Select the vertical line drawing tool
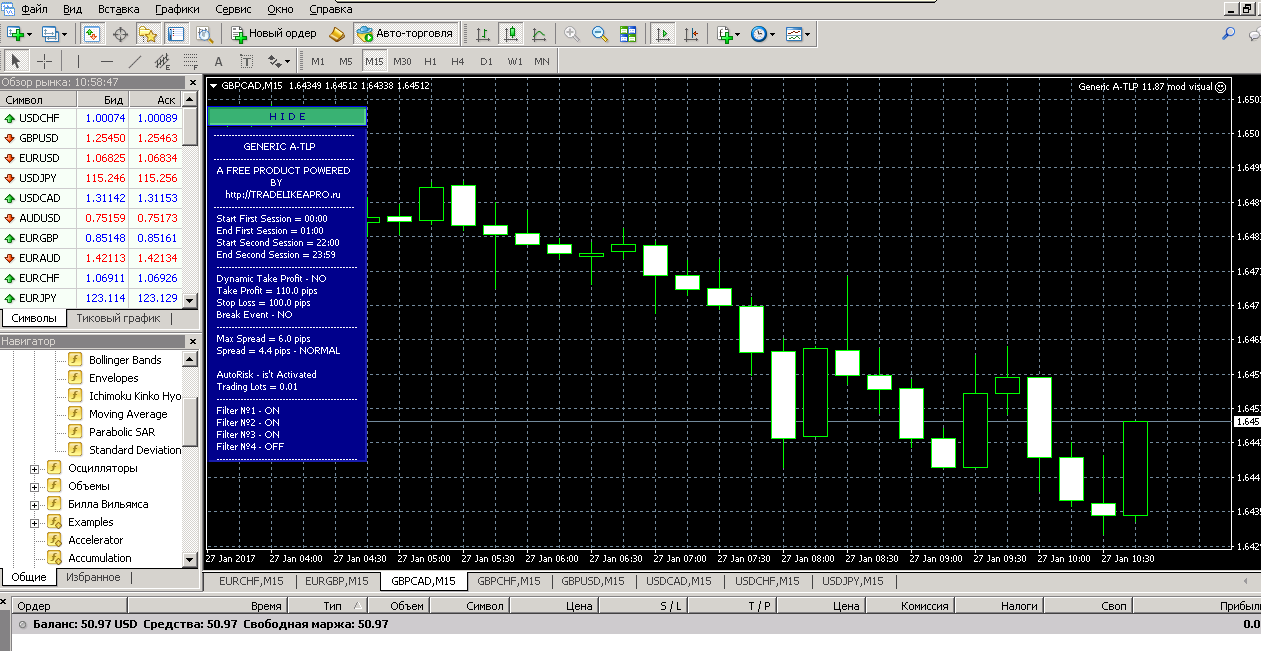Screen dimensions: 1261x651 [80, 61]
